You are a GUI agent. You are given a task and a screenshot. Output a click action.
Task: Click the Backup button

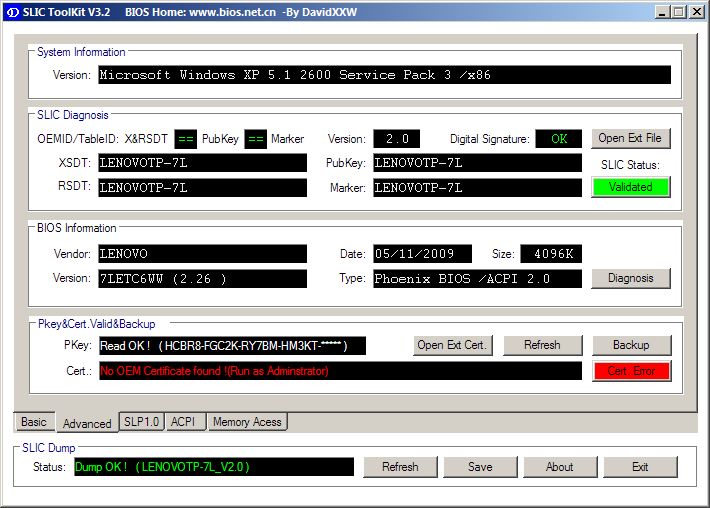tap(630, 345)
